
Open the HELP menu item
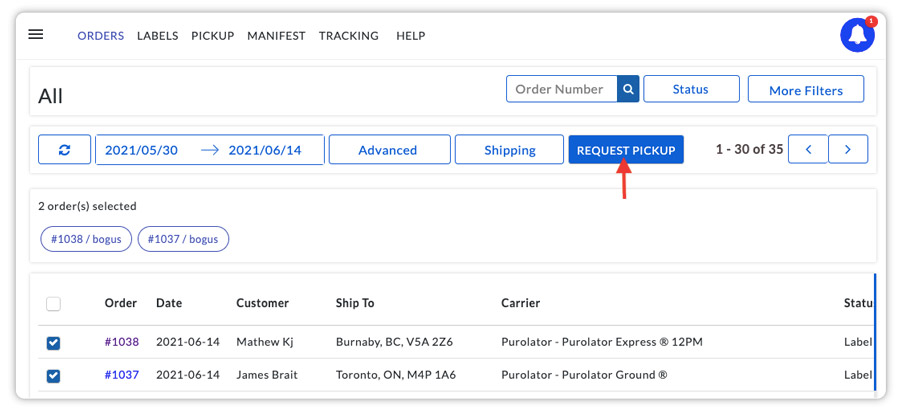411,36
